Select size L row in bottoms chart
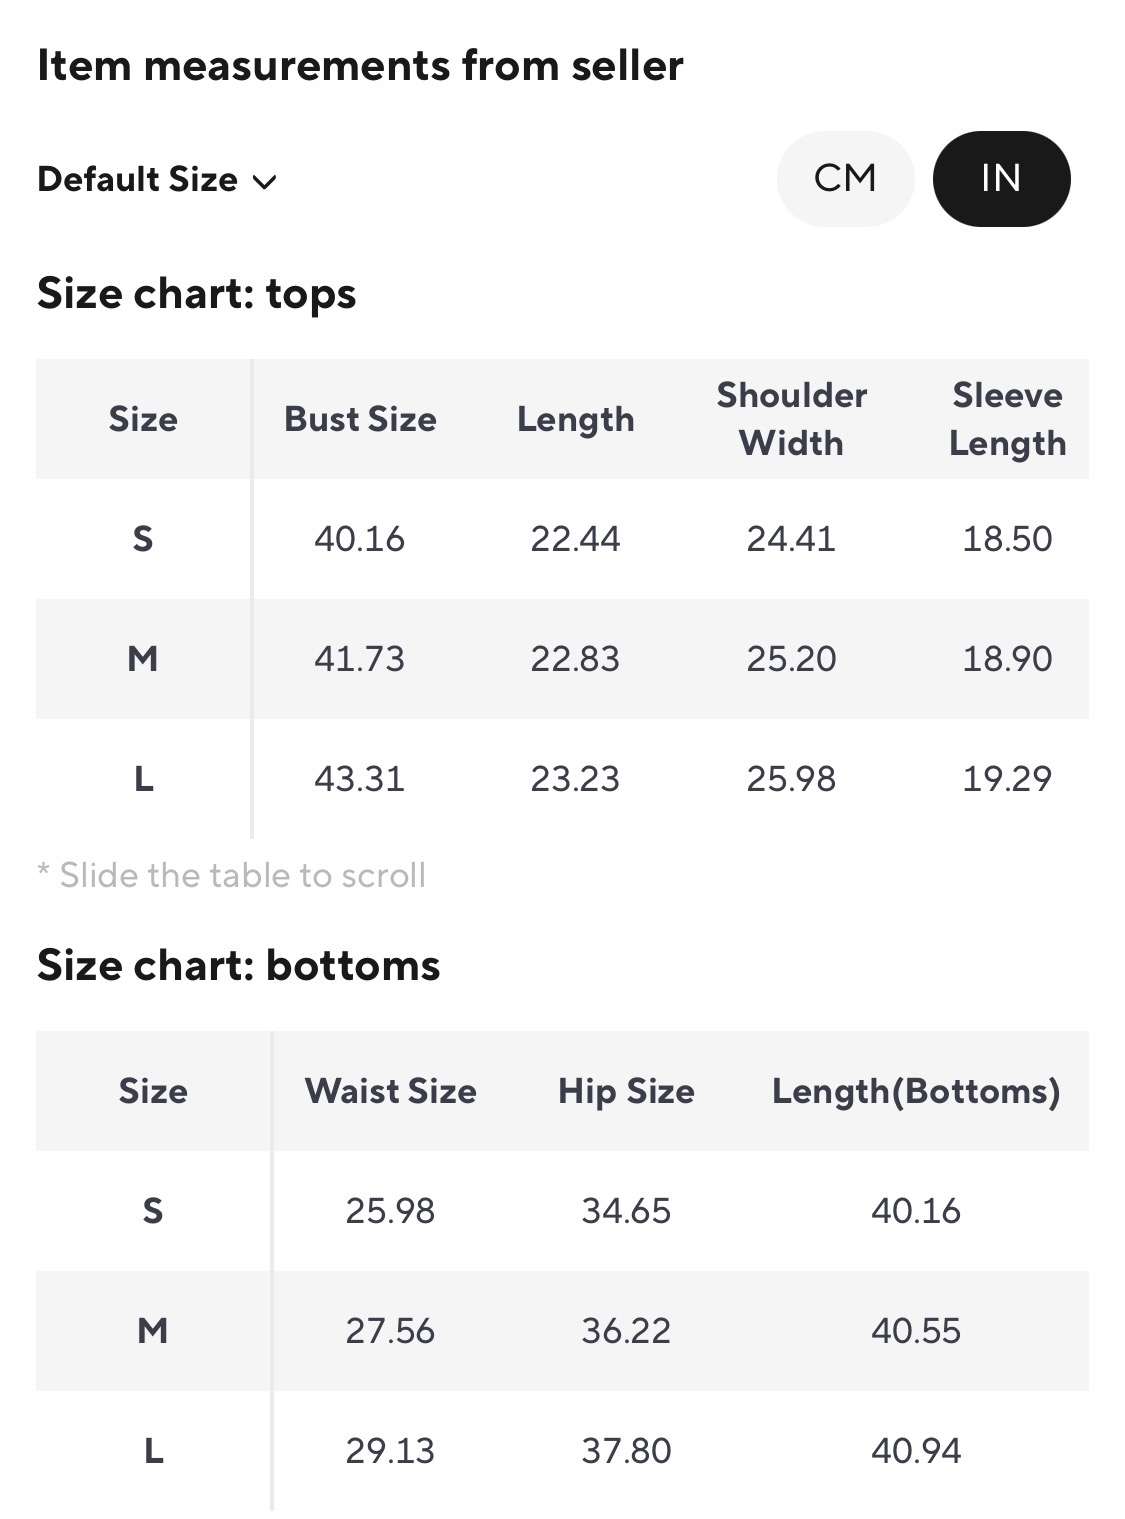 pos(153,1451)
